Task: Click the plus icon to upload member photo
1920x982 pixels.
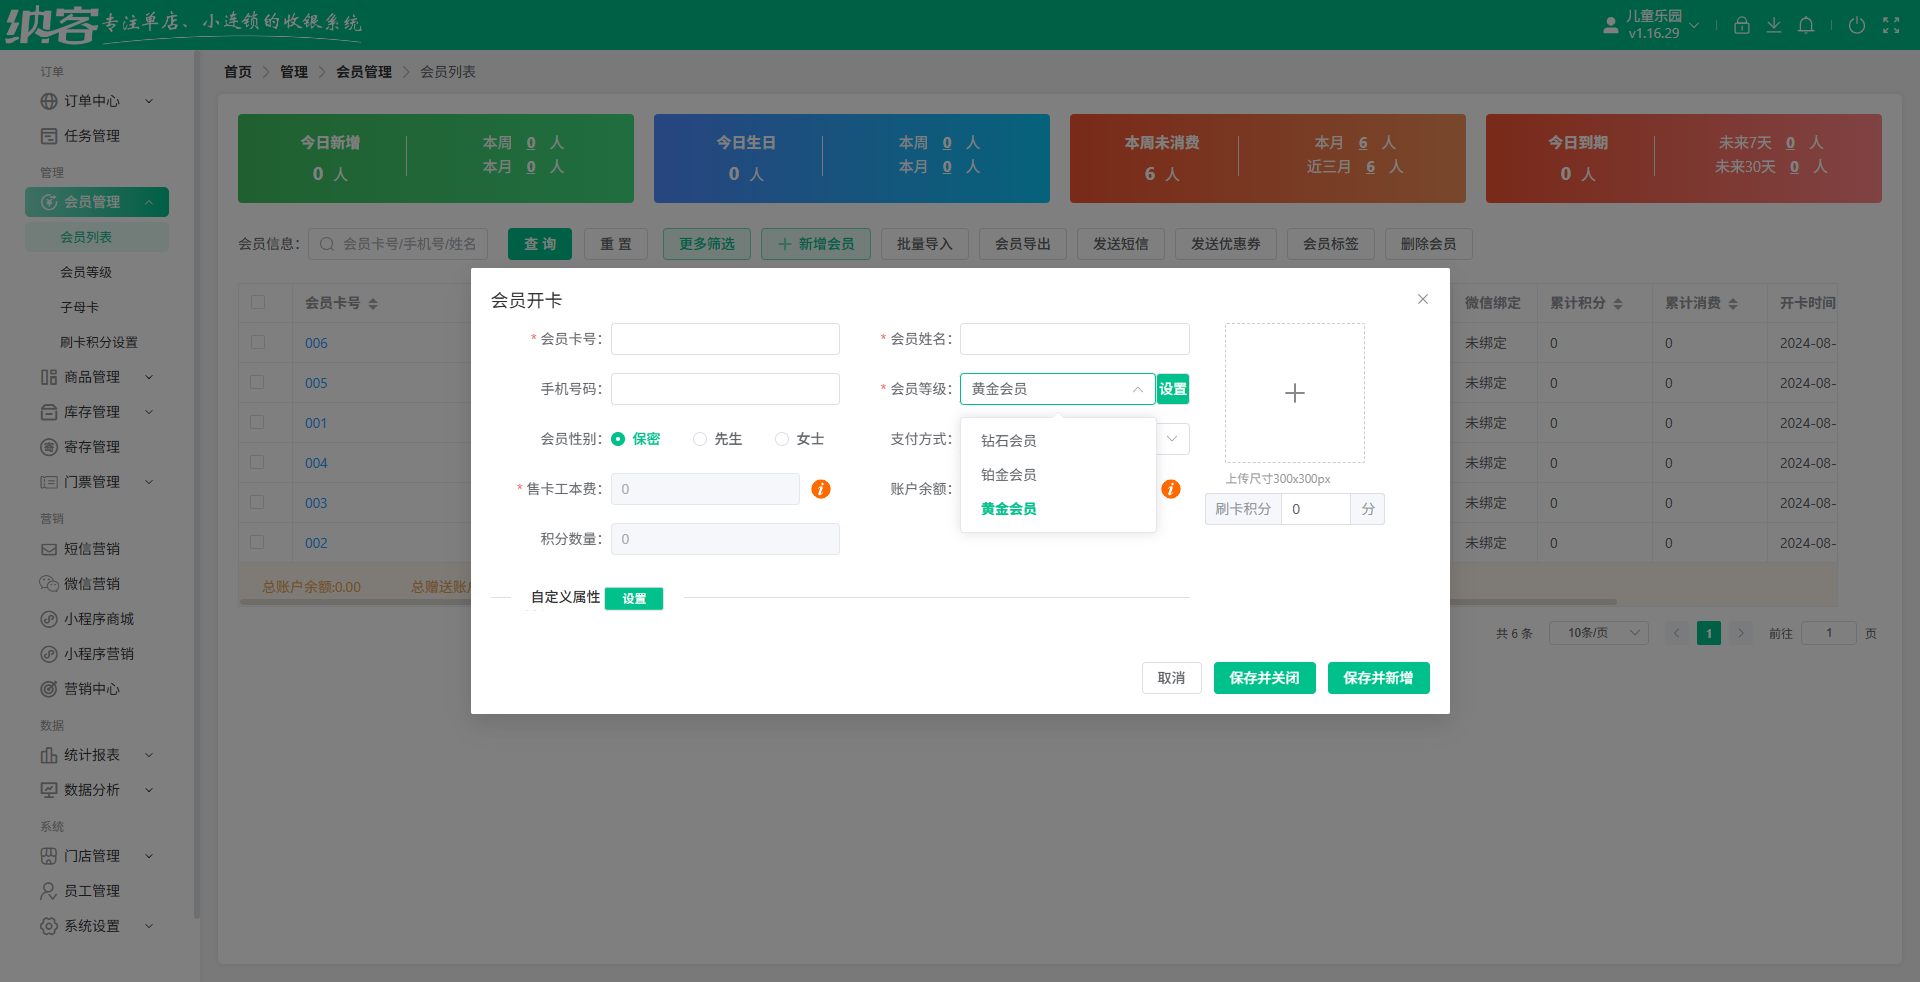Action: [1294, 393]
